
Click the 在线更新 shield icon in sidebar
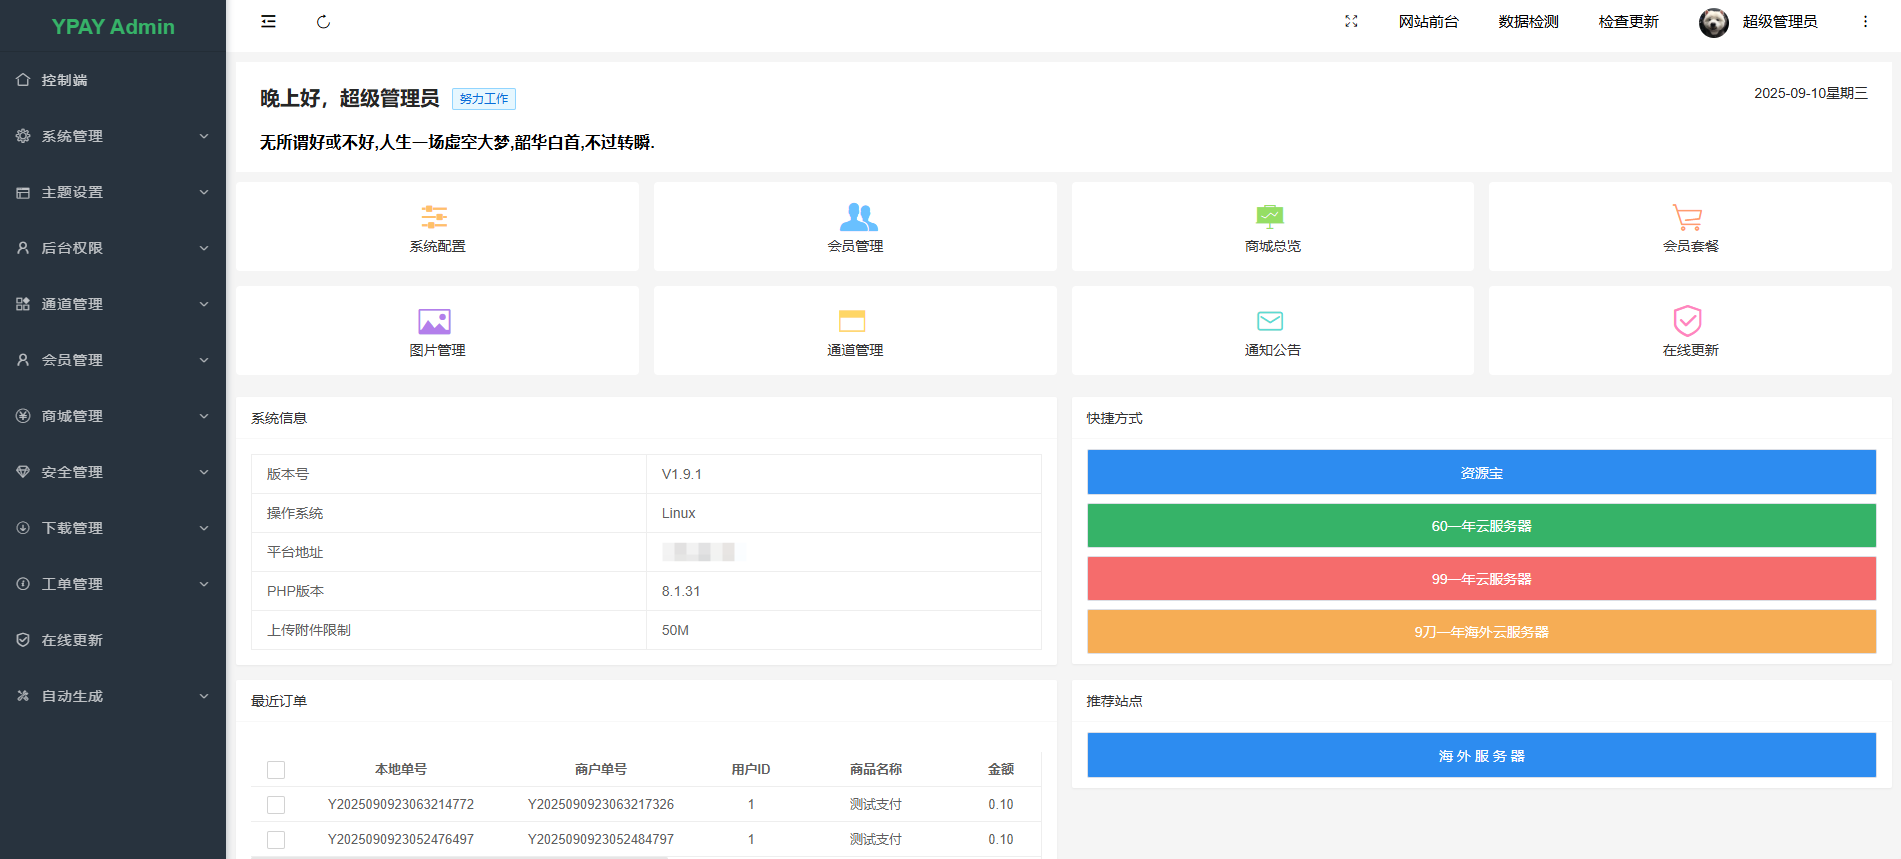[23, 640]
